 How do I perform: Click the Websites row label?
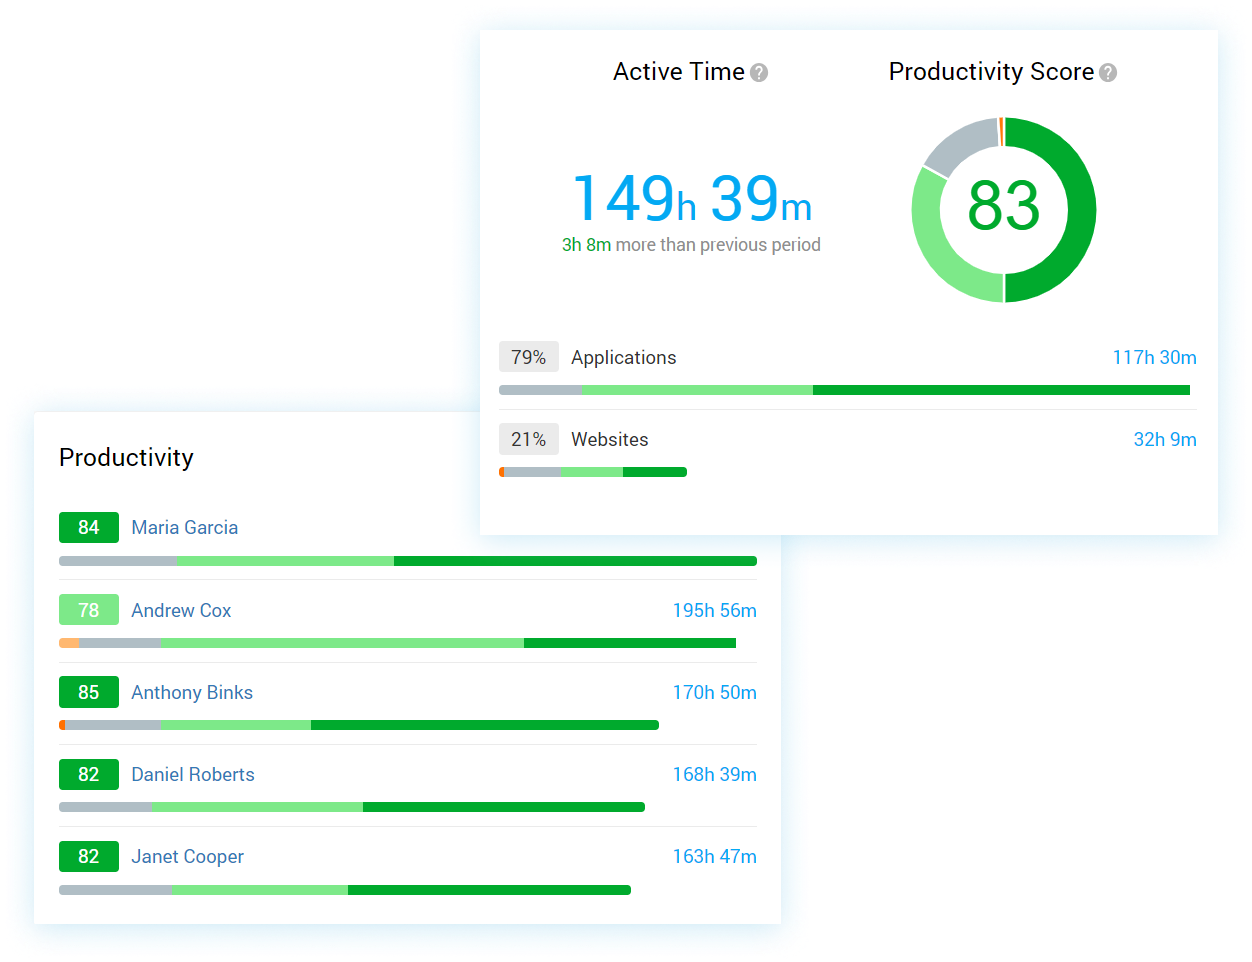pyautogui.click(x=609, y=439)
